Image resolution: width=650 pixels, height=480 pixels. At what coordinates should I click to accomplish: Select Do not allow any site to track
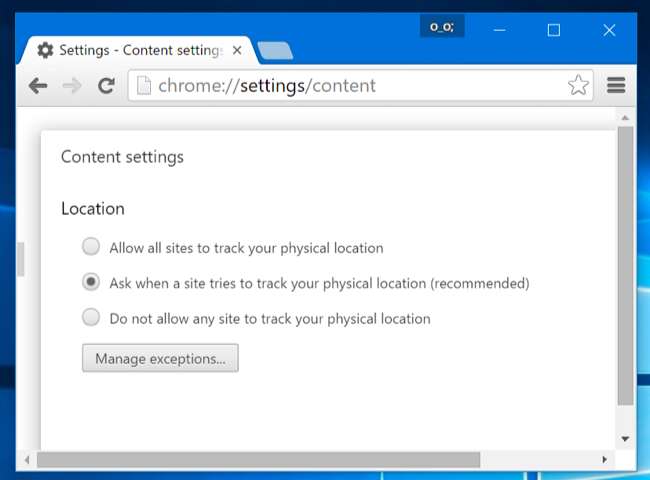[x=91, y=318]
